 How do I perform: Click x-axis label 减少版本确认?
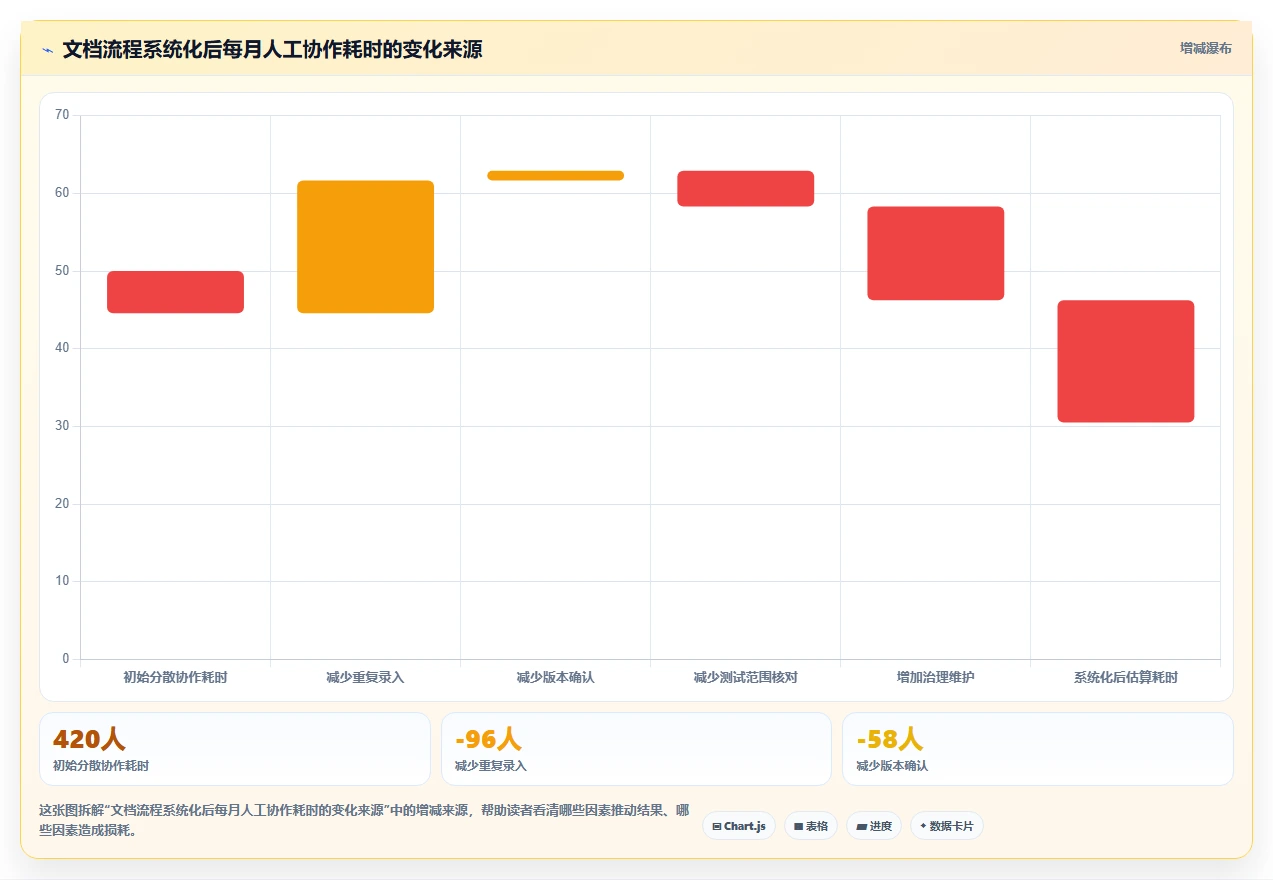coord(555,677)
